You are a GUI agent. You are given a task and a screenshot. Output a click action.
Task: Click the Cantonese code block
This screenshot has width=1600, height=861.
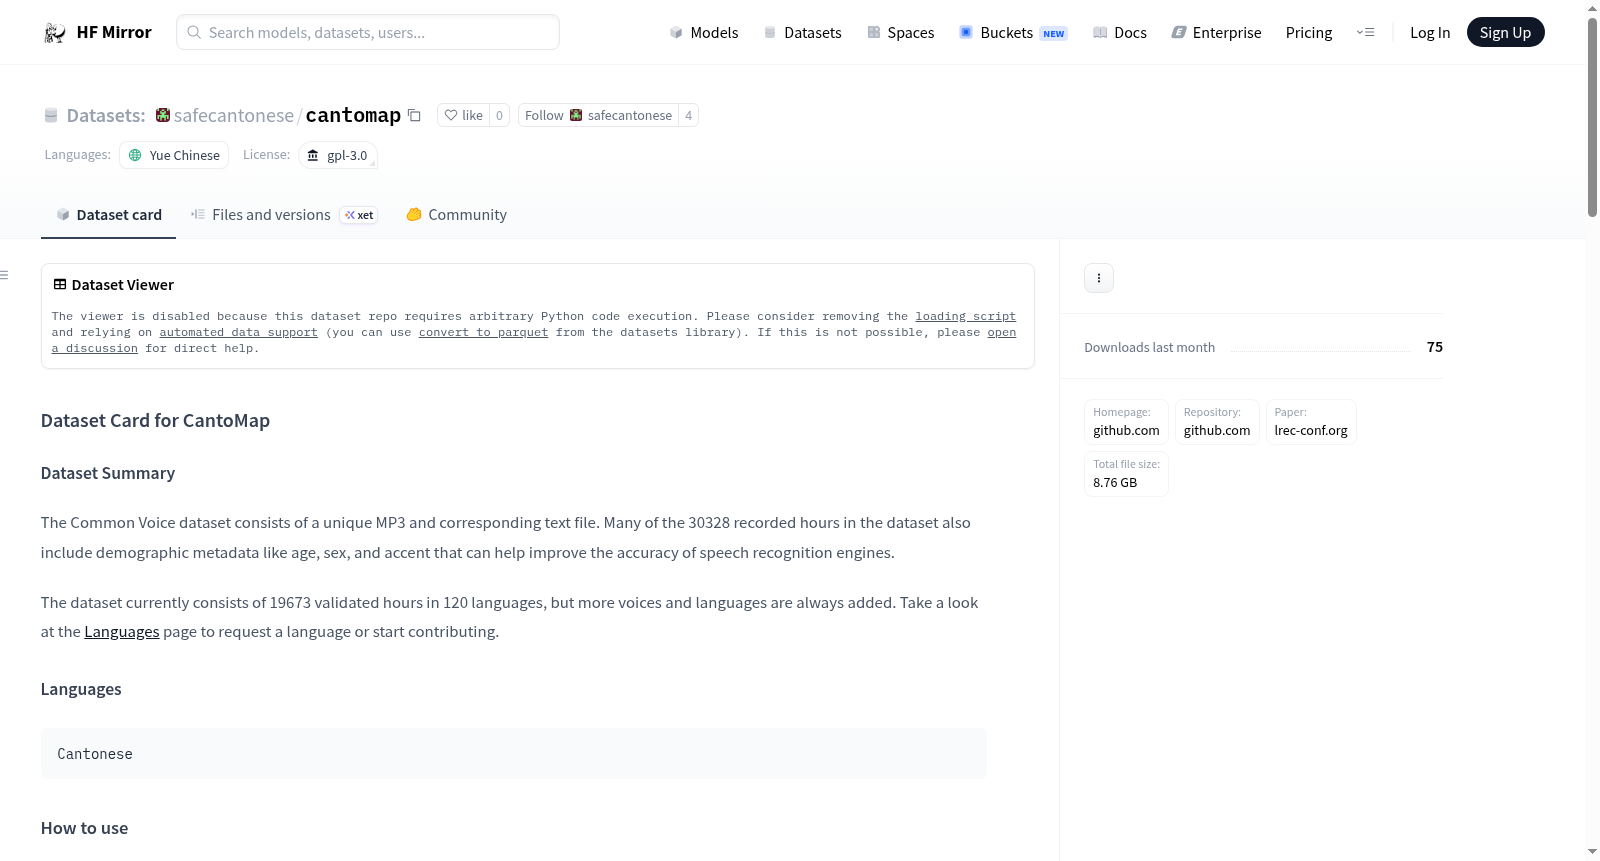coord(514,754)
